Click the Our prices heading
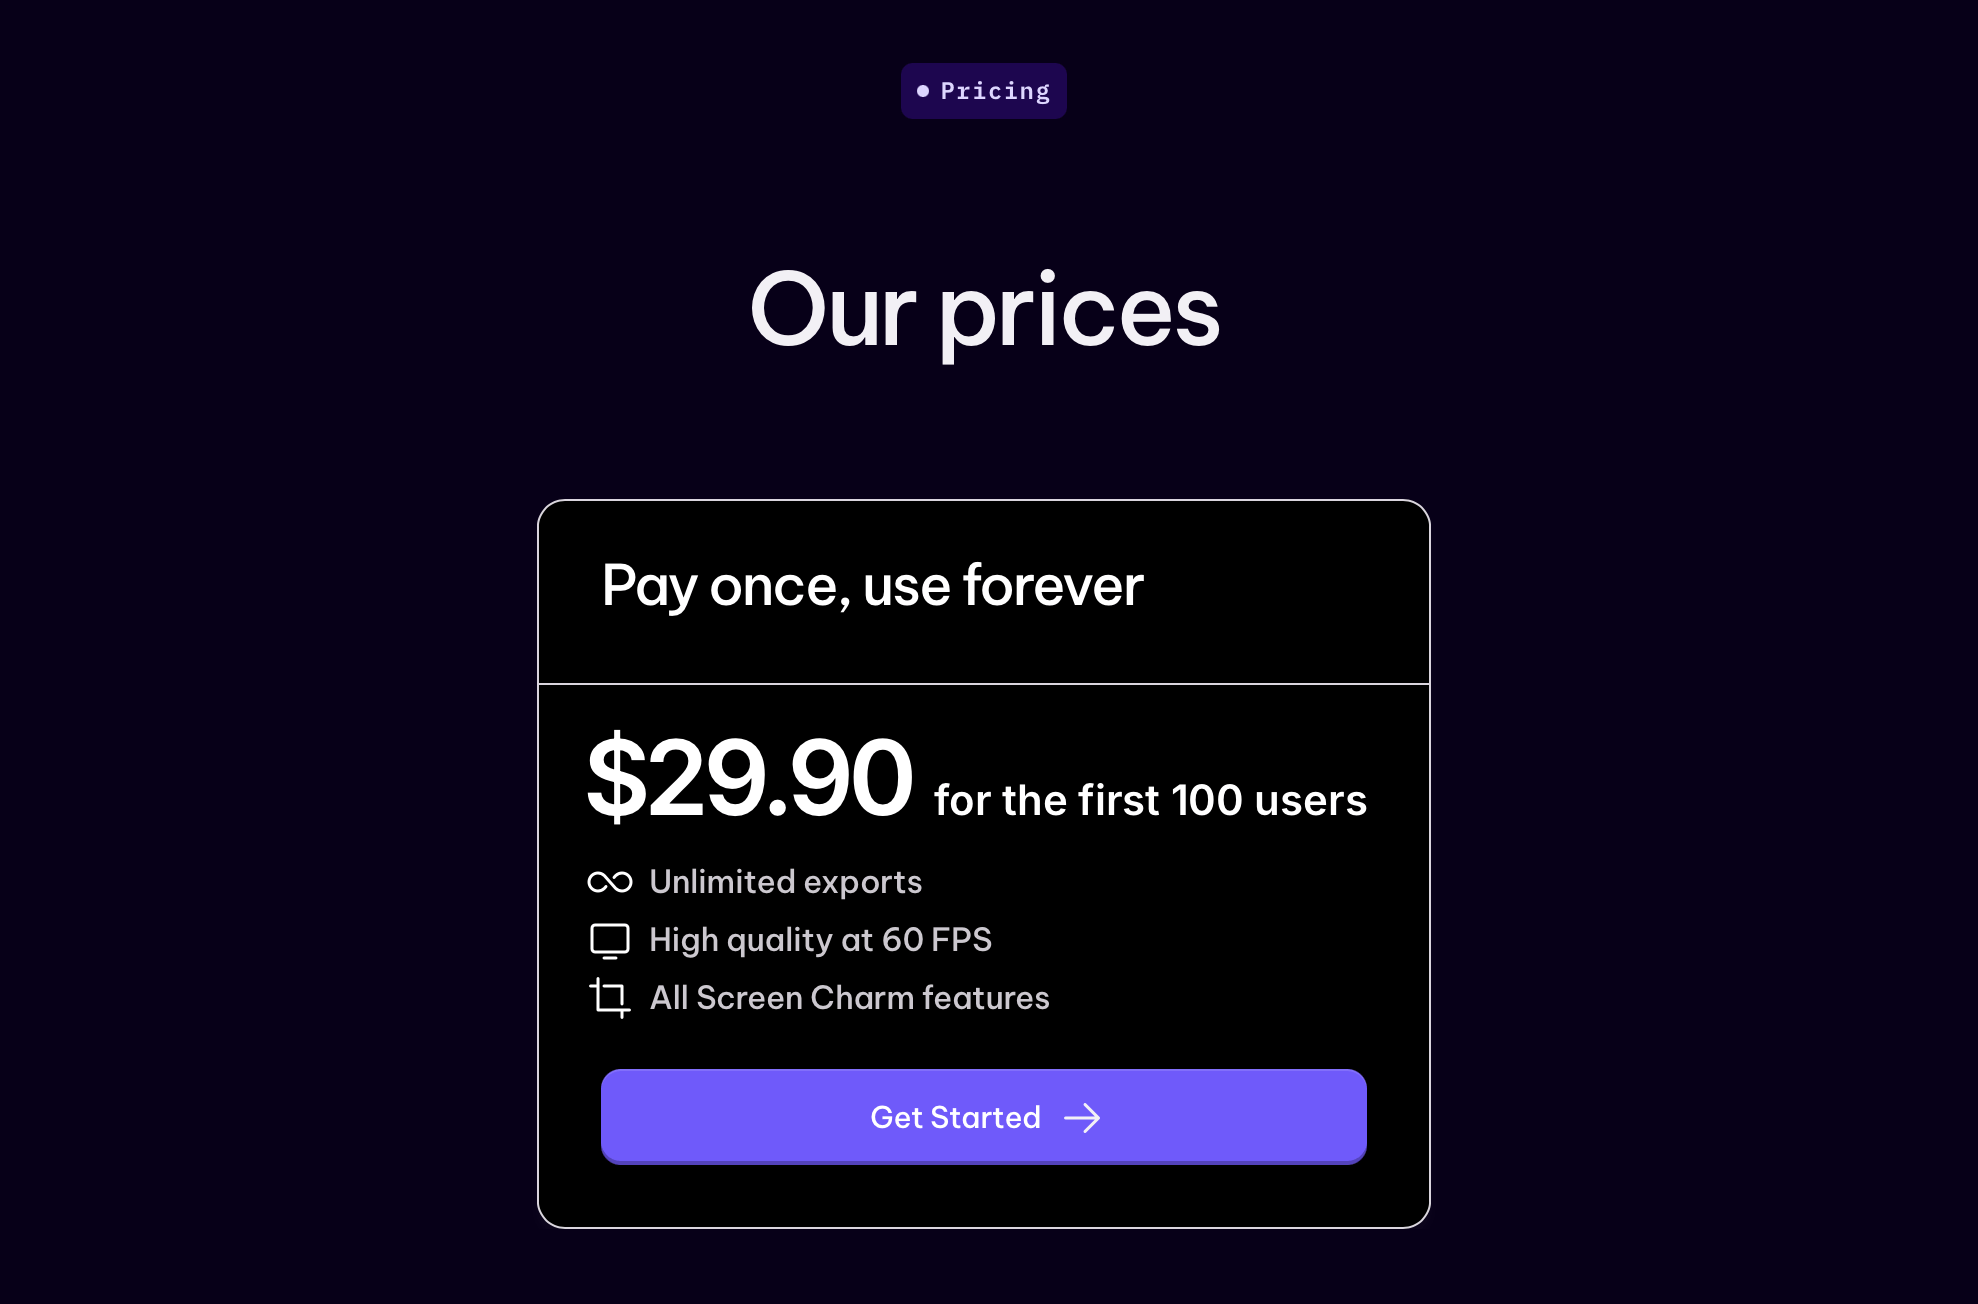1978x1304 pixels. (985, 311)
